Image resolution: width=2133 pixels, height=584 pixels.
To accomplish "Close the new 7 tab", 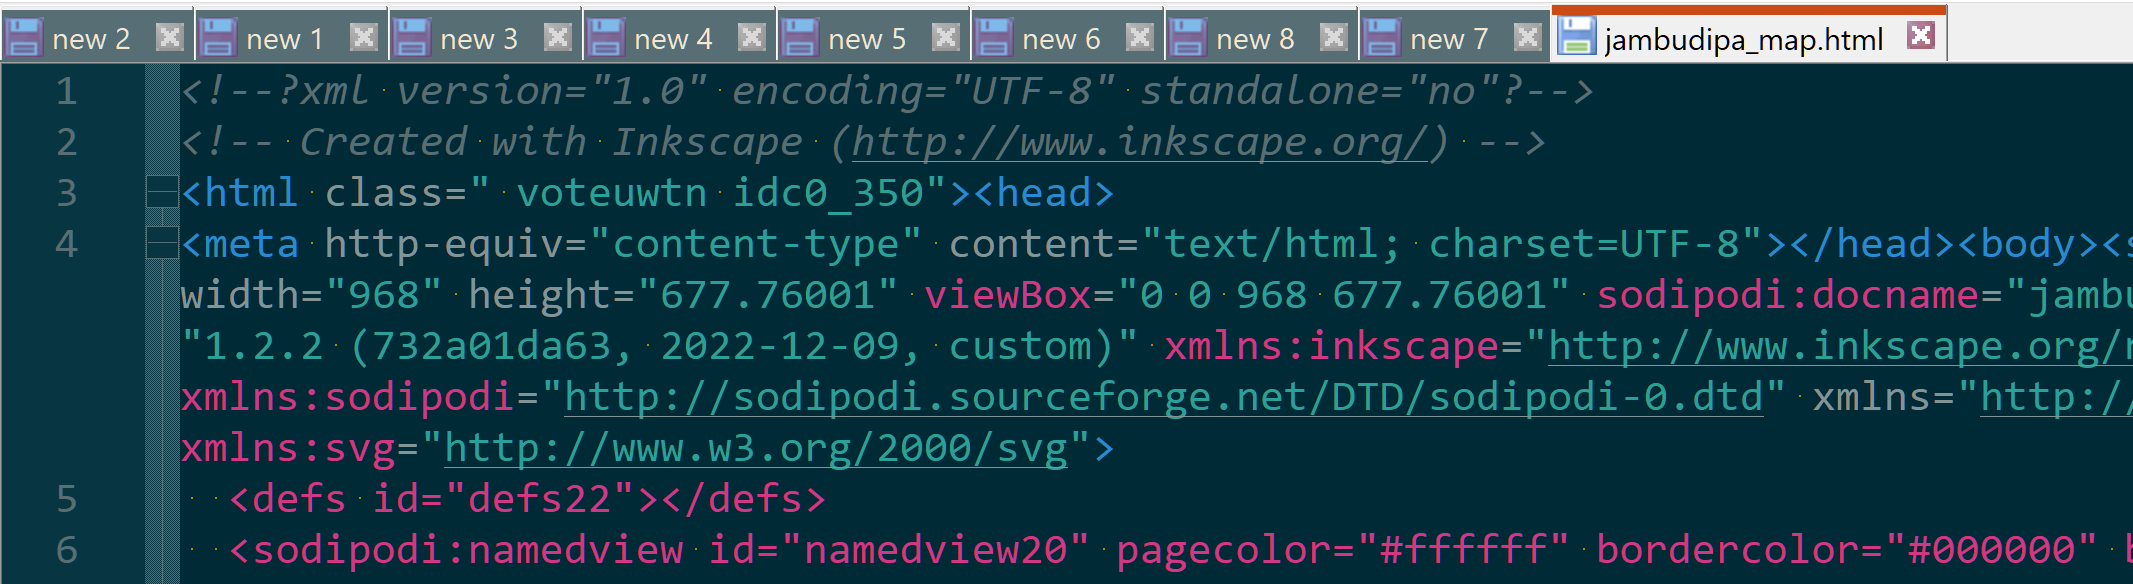I will [1528, 38].
